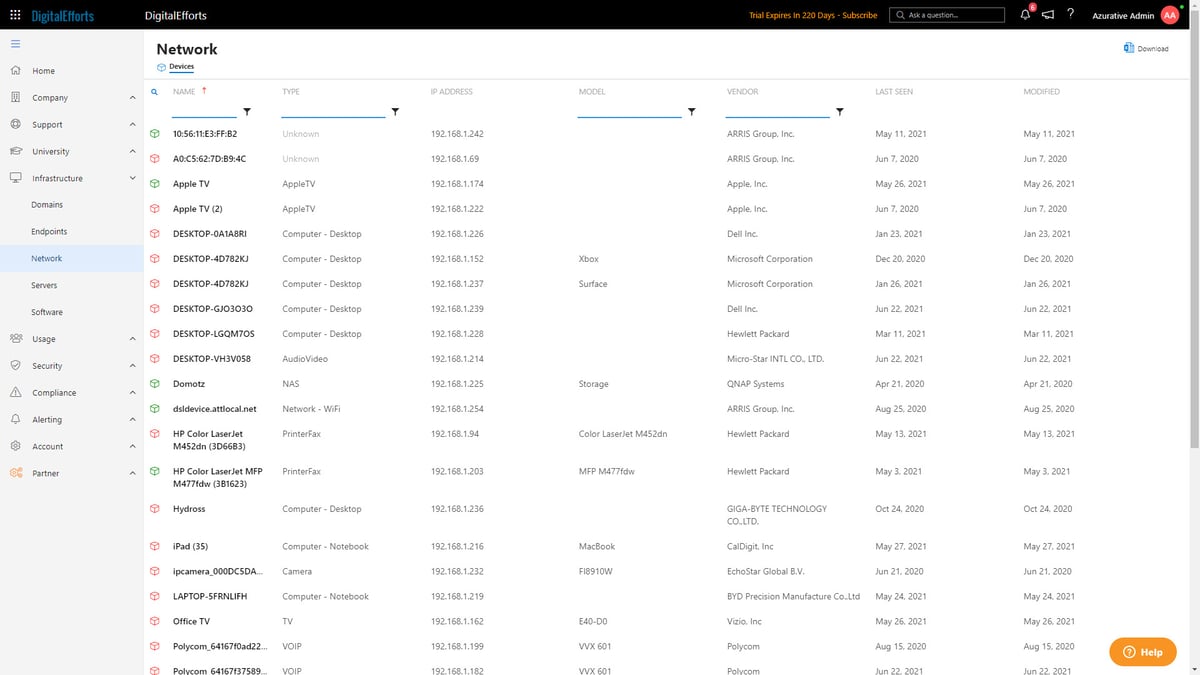Select the Network sidebar item
Screen dimensions: 1200x675
(72, 259)
